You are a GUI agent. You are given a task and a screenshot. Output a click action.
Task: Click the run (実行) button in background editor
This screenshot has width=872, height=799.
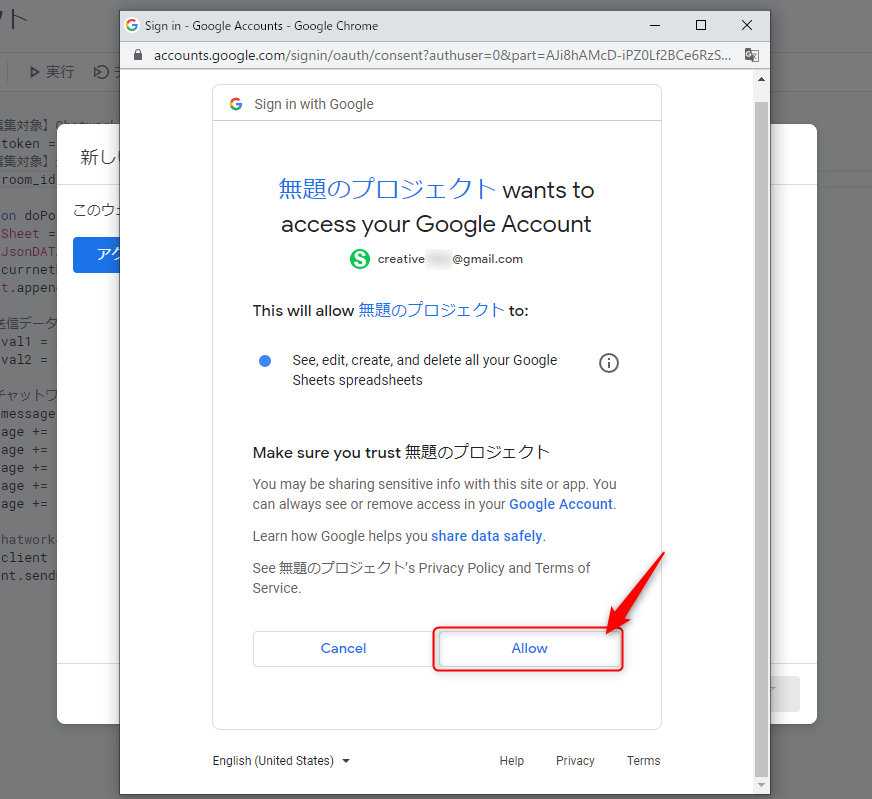[x=51, y=72]
